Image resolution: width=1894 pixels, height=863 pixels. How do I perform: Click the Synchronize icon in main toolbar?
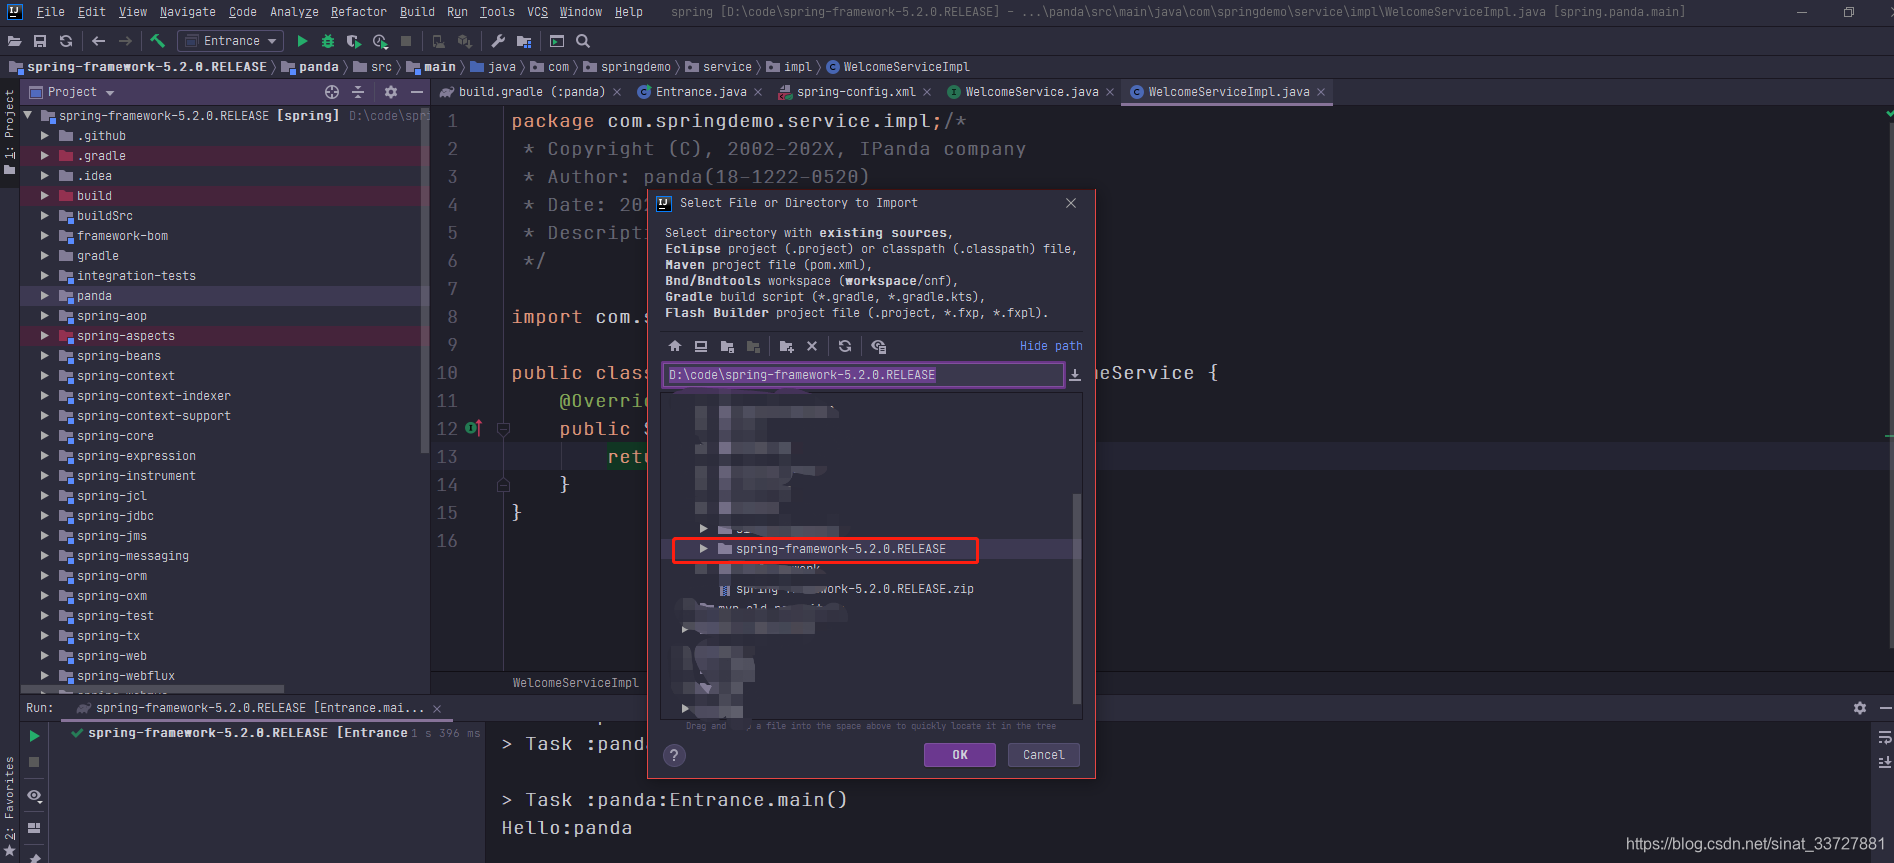66,41
